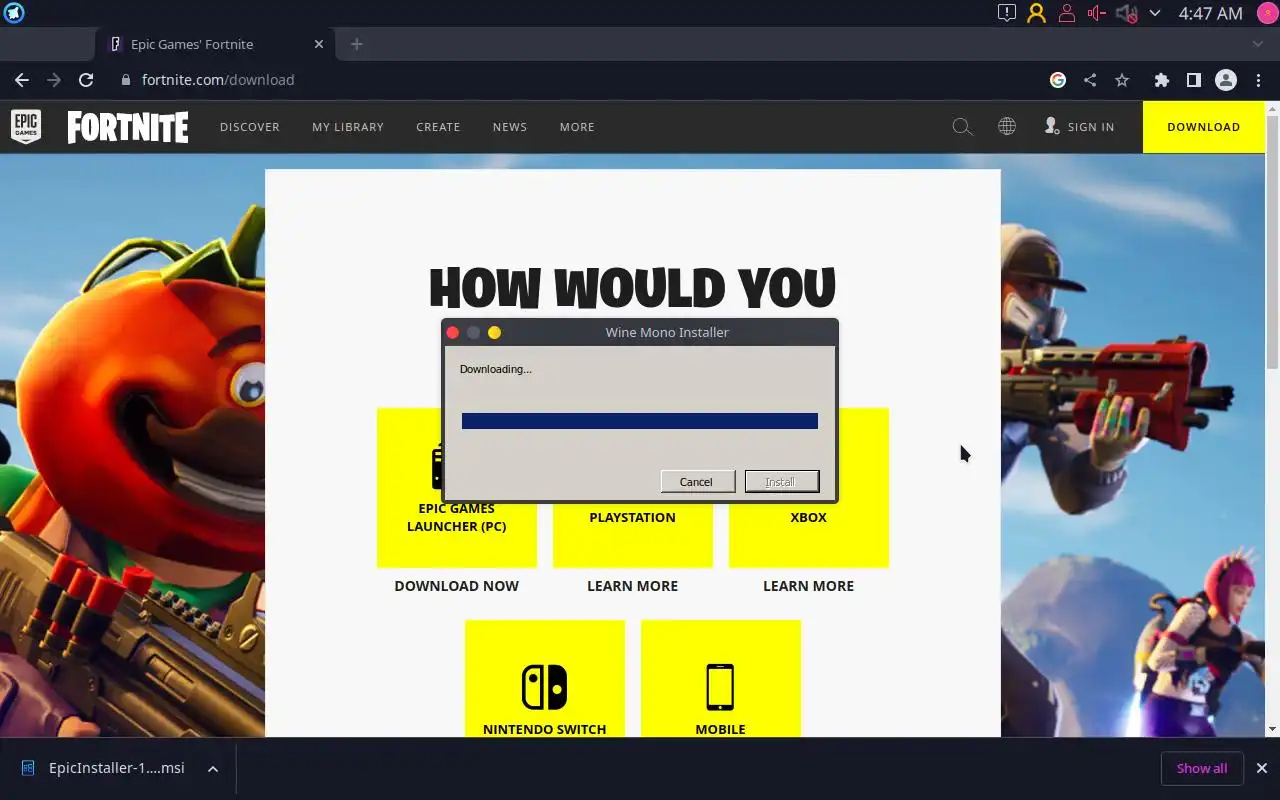The image size is (1280, 800).
Task: Open the CREATE menu item
Action: [x=438, y=127]
